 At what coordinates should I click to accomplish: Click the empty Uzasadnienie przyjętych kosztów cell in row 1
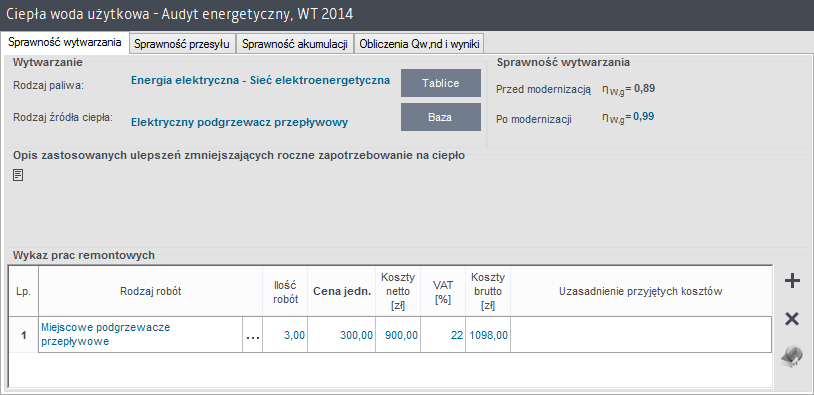(x=641, y=335)
